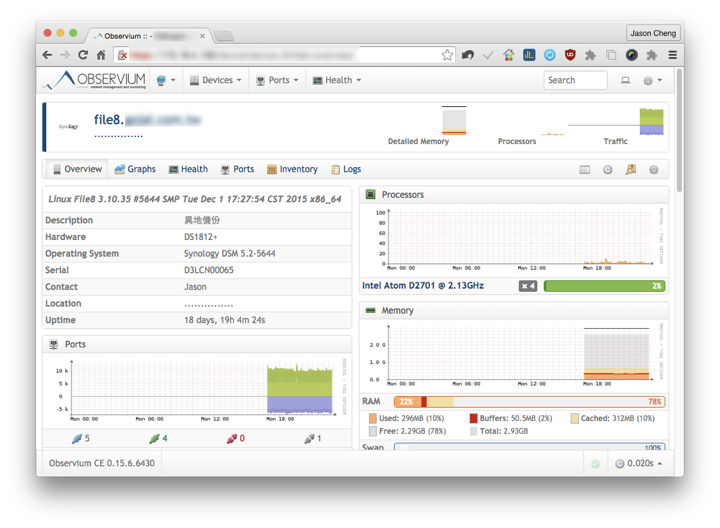720x528 pixels.
Task: Click the memory usage graph
Action: pos(514,355)
